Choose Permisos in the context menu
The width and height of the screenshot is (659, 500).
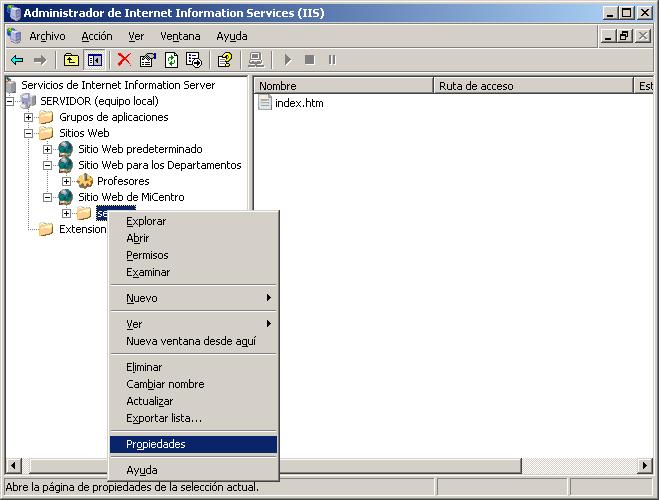(x=193, y=255)
